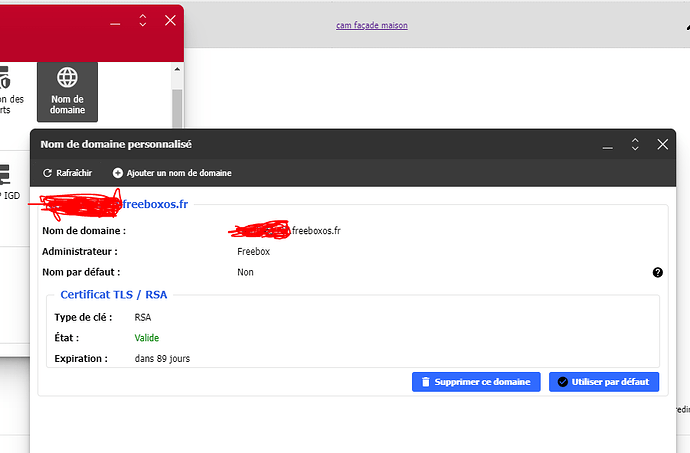Minimize the red settings window
Screen dimensions: 690x453
115,22
